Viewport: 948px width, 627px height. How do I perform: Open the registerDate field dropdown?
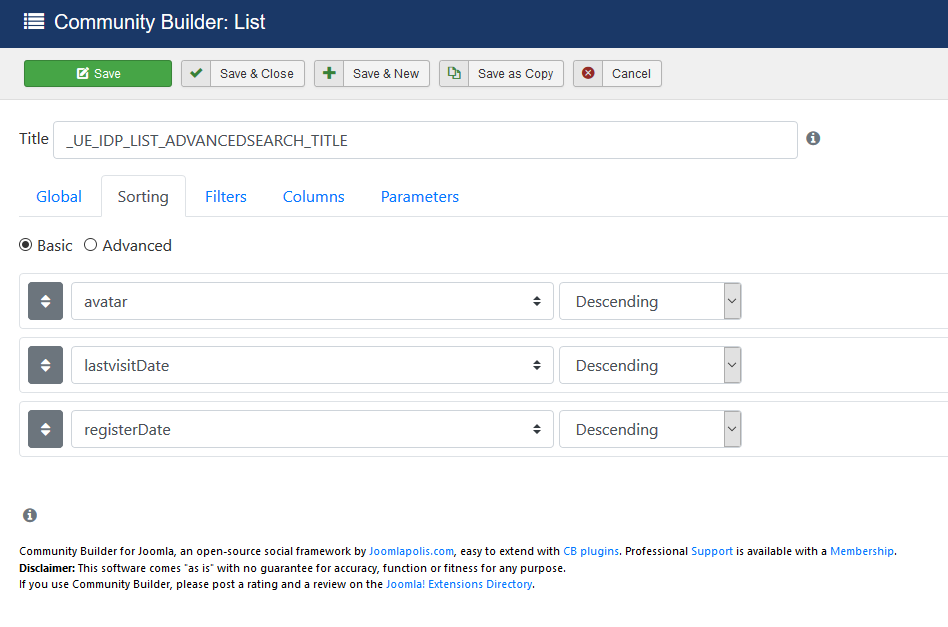312,429
